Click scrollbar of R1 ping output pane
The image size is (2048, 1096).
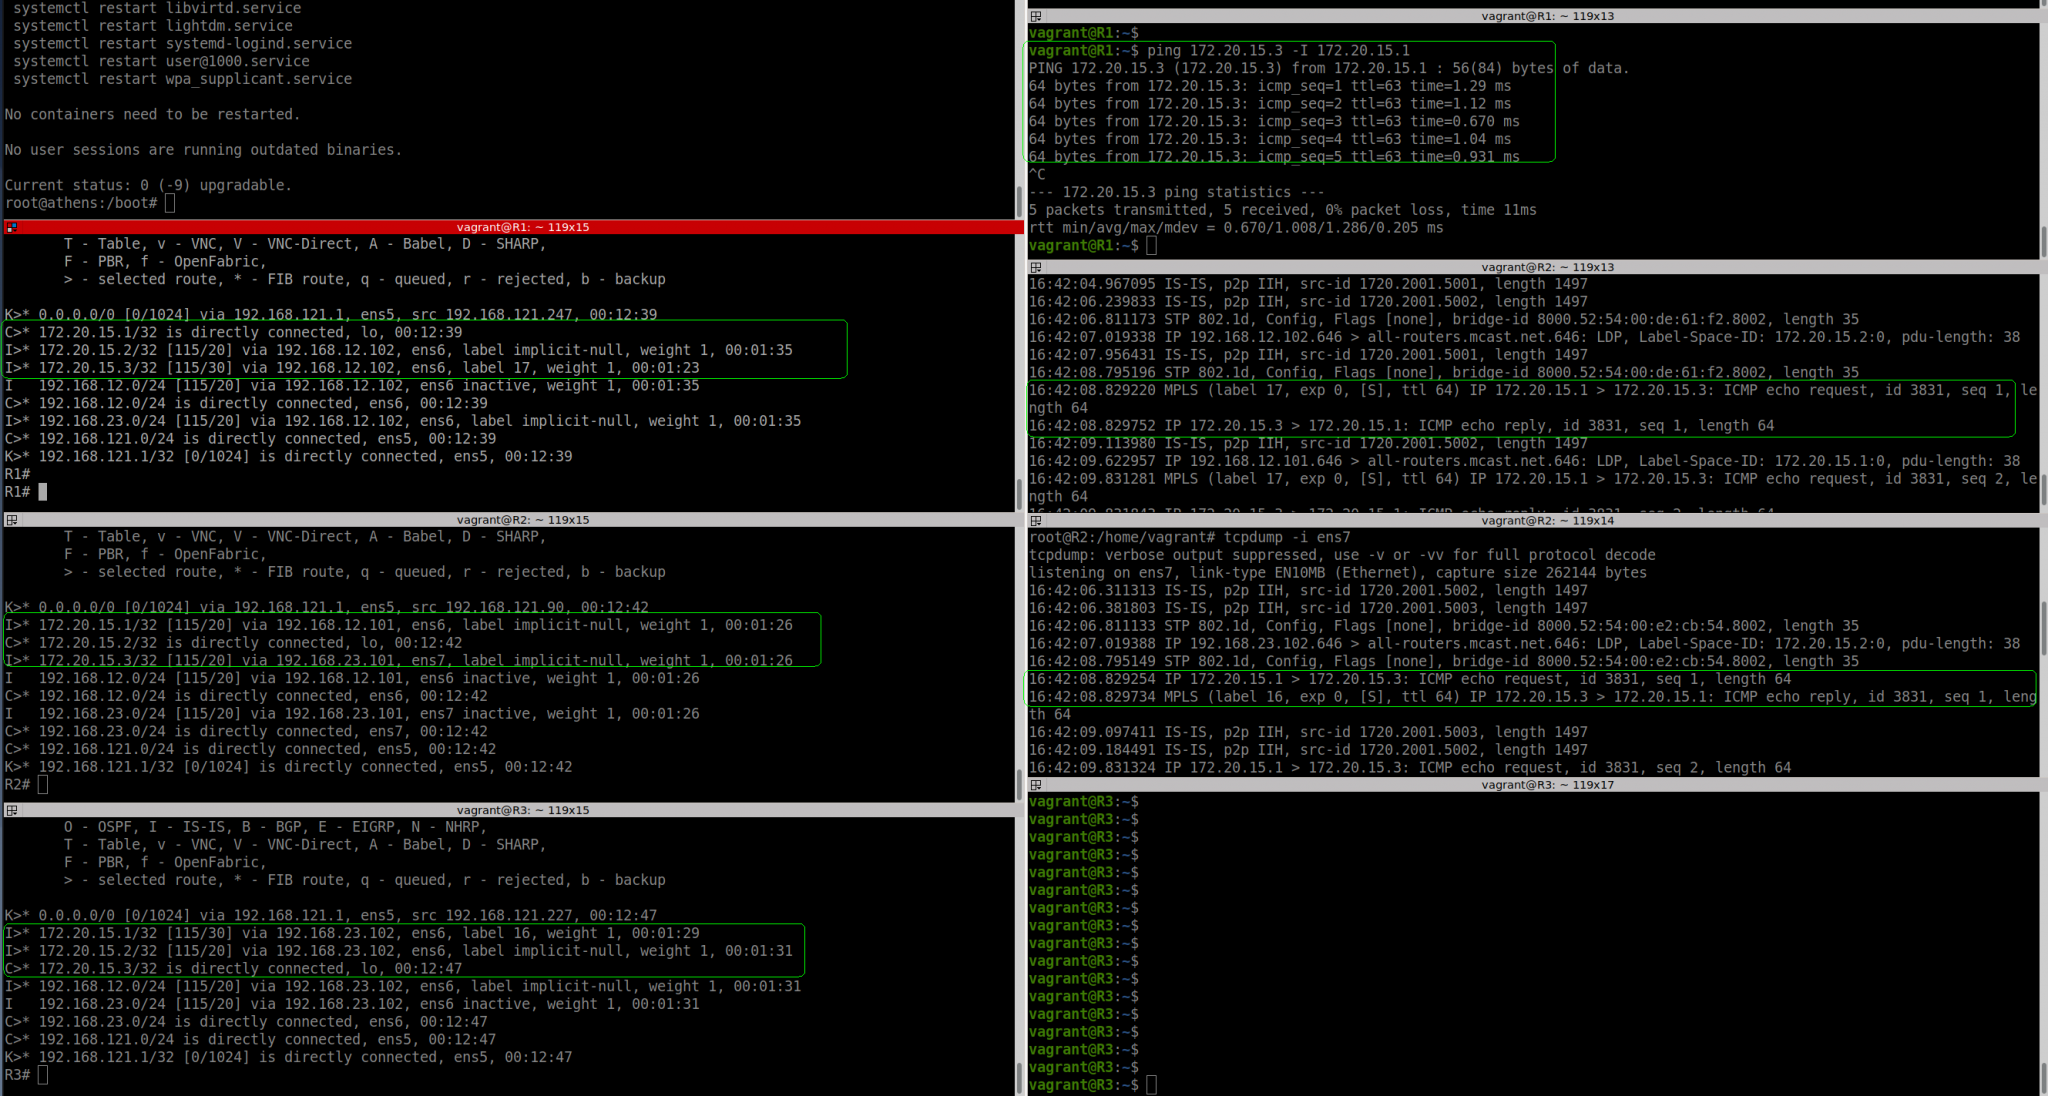[2043, 140]
